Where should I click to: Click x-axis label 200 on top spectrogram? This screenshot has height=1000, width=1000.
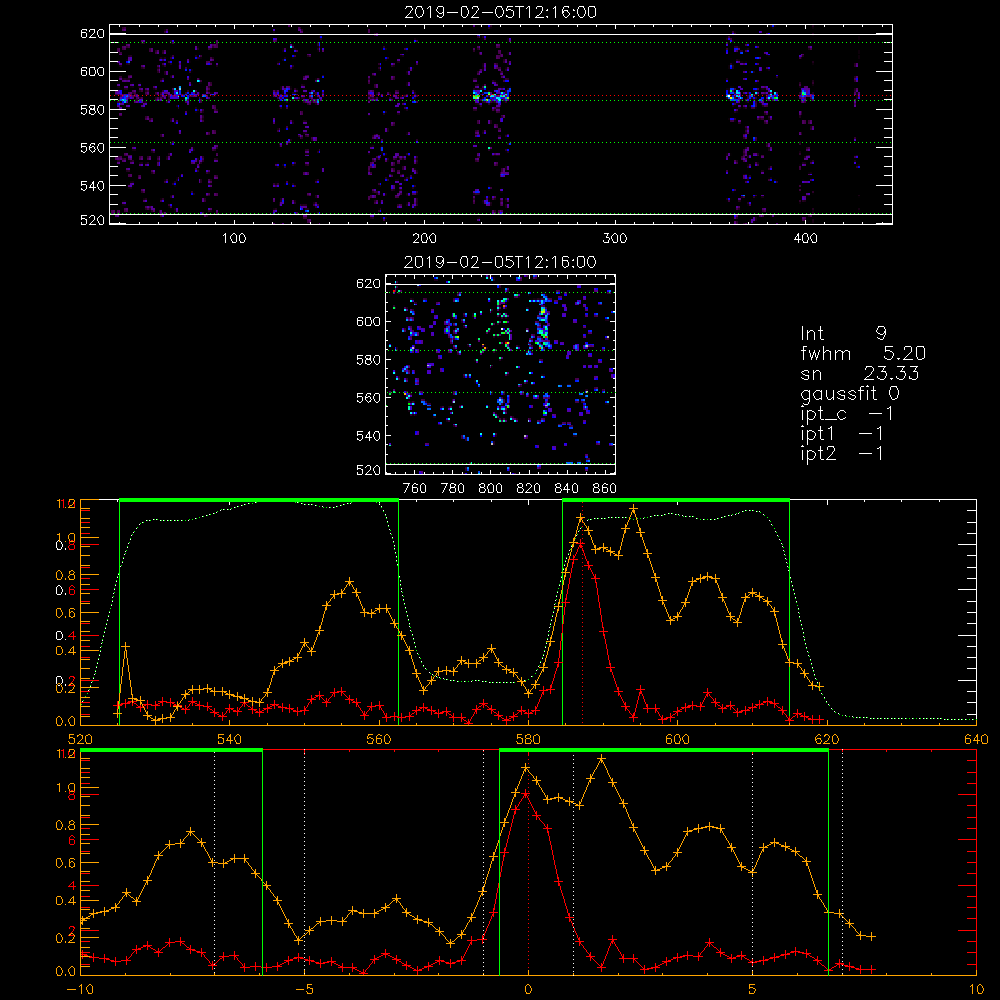pyautogui.click(x=424, y=239)
